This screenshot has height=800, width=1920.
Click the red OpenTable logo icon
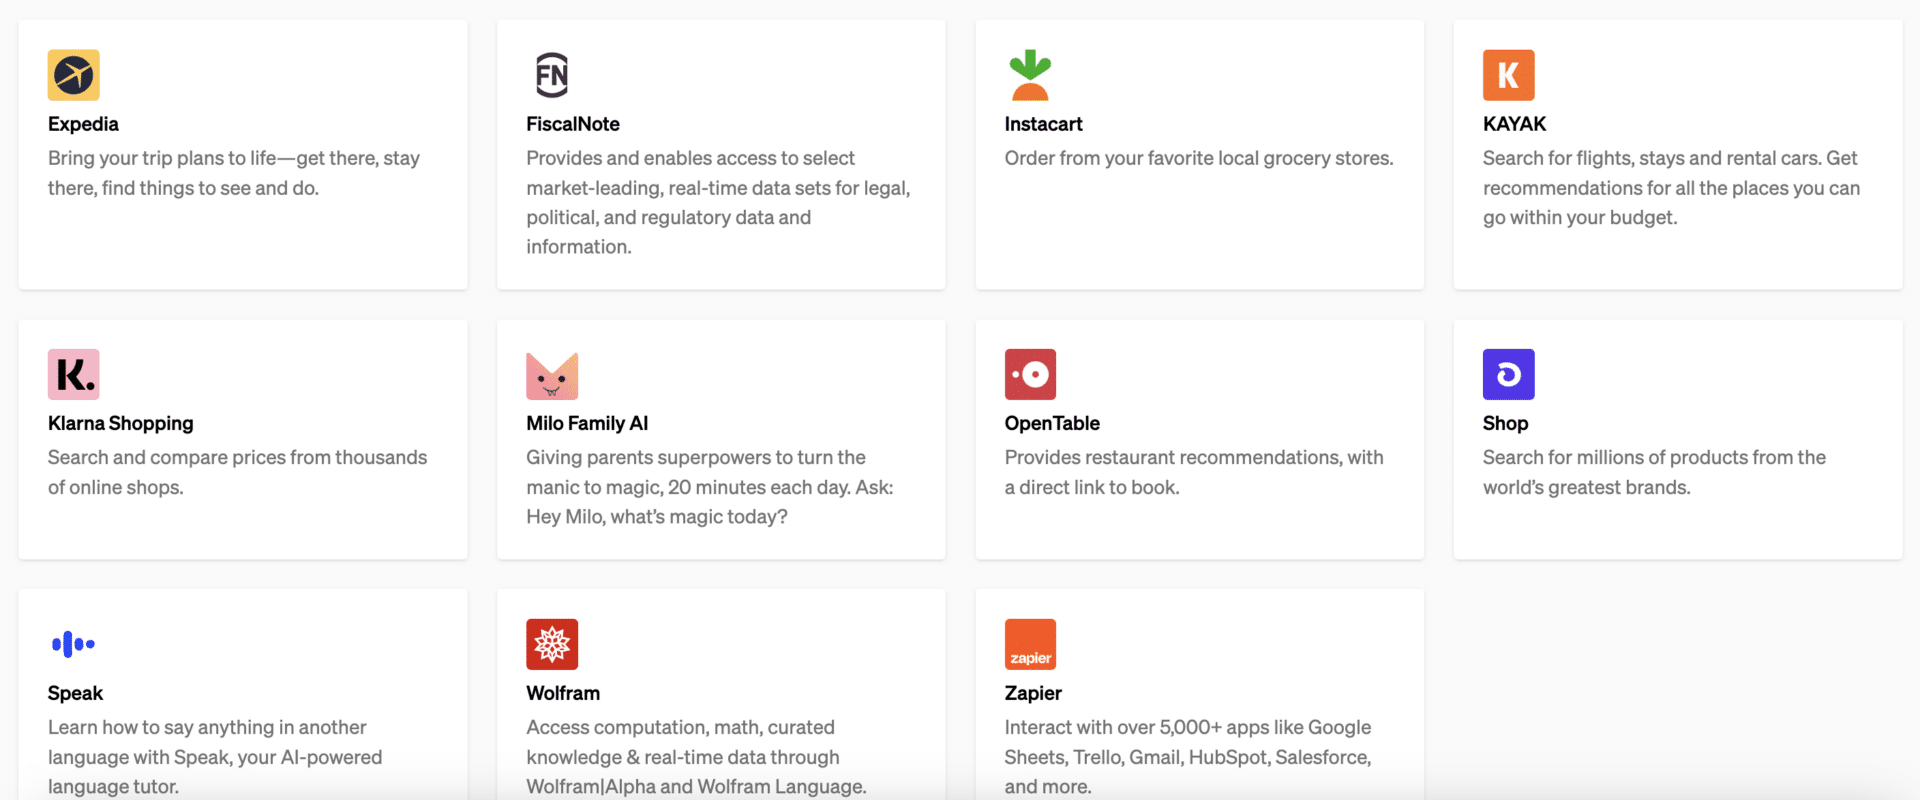click(x=1030, y=375)
